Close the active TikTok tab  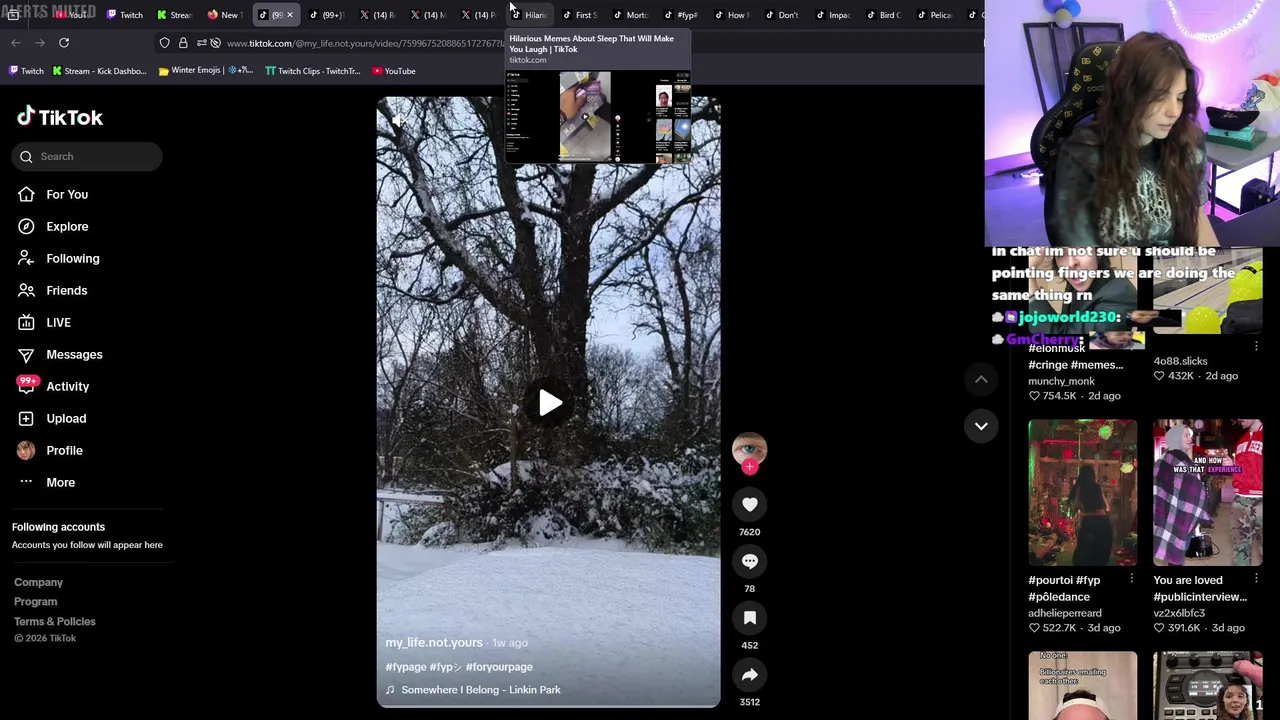point(290,15)
